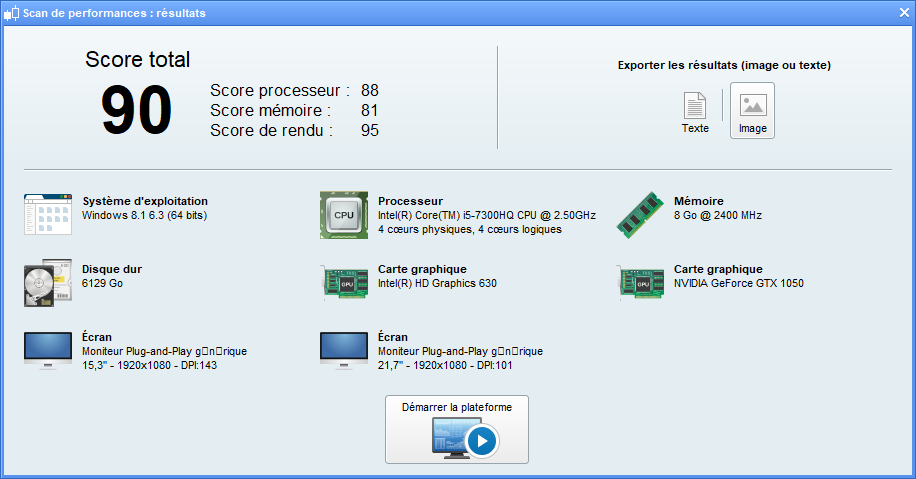Viewport: 916px width, 479px height.
Task: Click the Score mémoire label
Action: [x=270, y=110]
